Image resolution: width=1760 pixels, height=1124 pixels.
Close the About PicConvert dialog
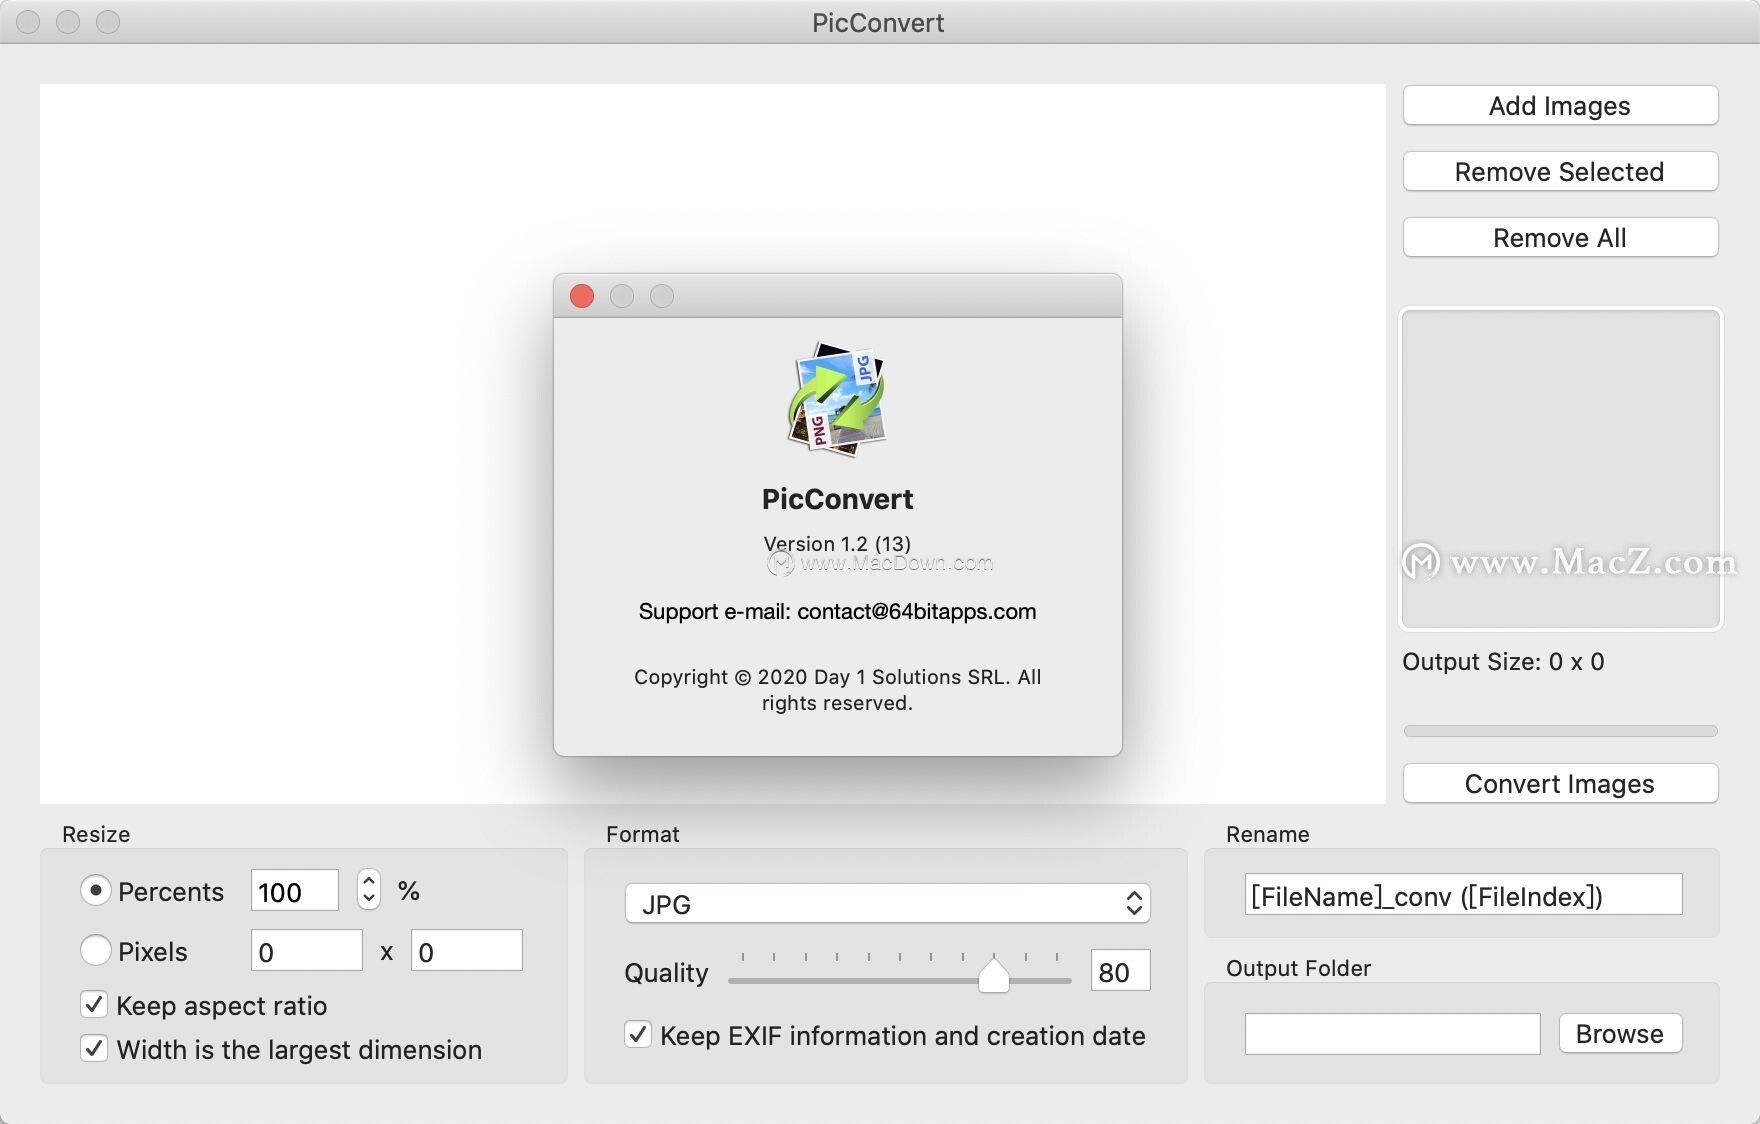[x=582, y=296]
